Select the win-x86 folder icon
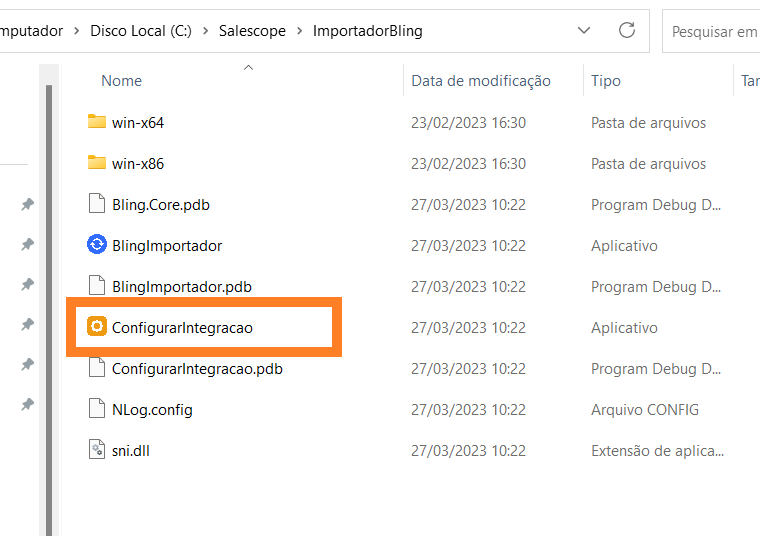The image size is (760, 536). [x=97, y=163]
